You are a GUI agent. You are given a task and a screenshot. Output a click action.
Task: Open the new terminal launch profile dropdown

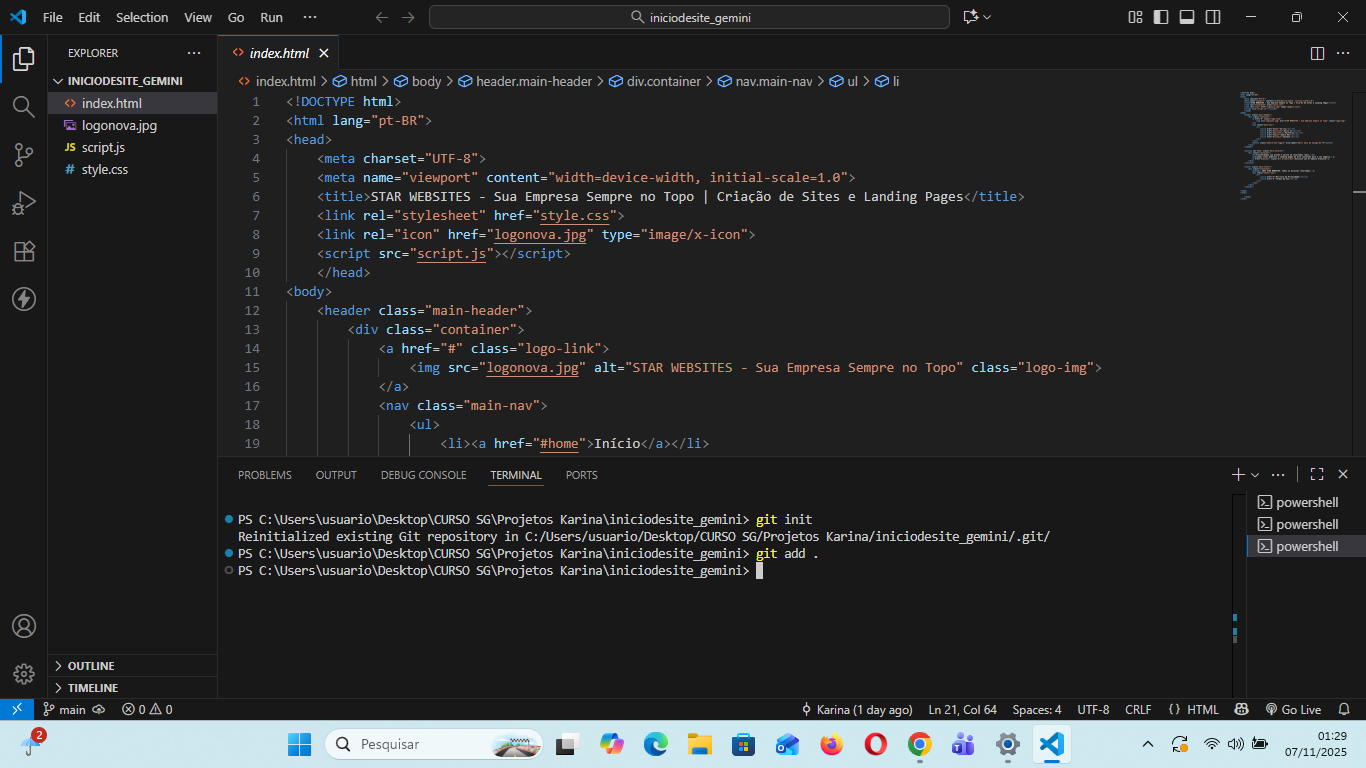click(x=1255, y=475)
